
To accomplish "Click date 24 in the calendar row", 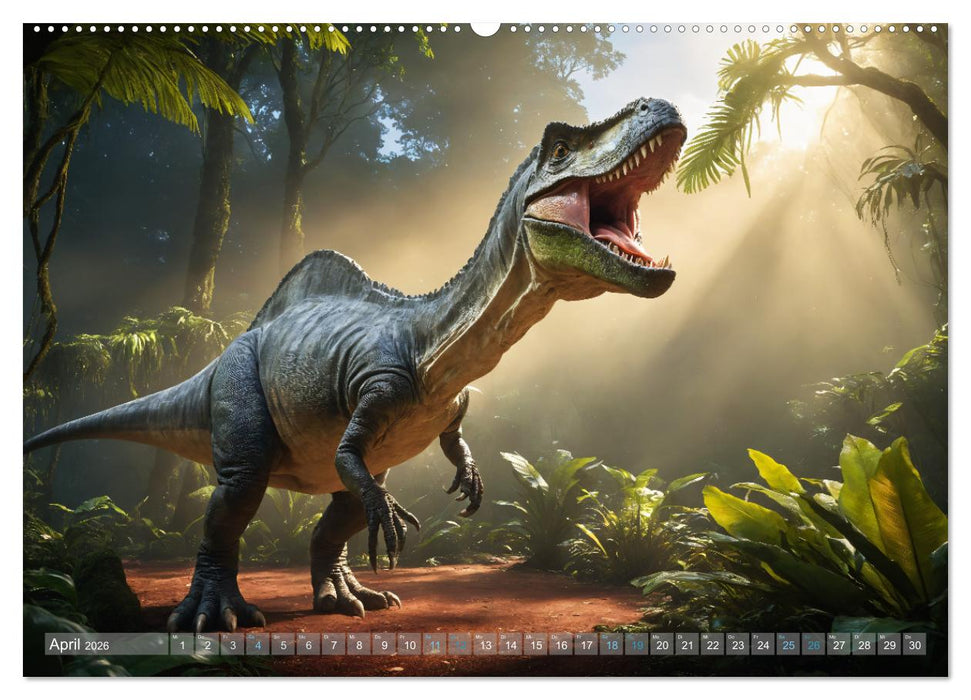I will [x=763, y=645].
